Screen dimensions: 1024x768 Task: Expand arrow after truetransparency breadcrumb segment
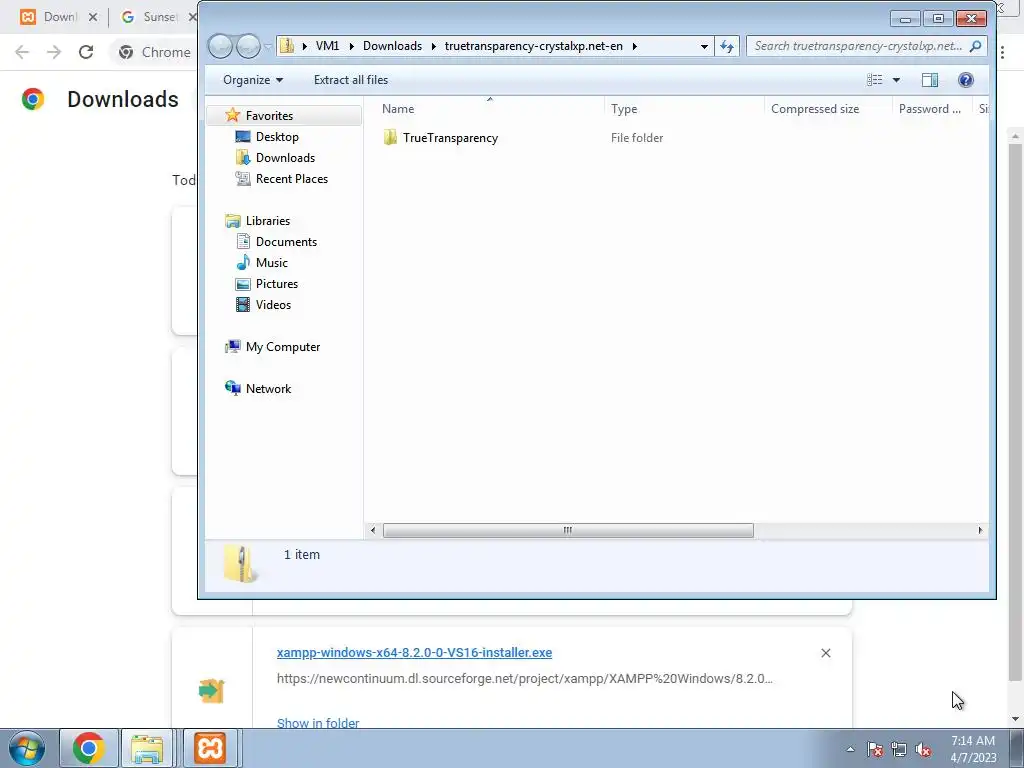coord(634,46)
